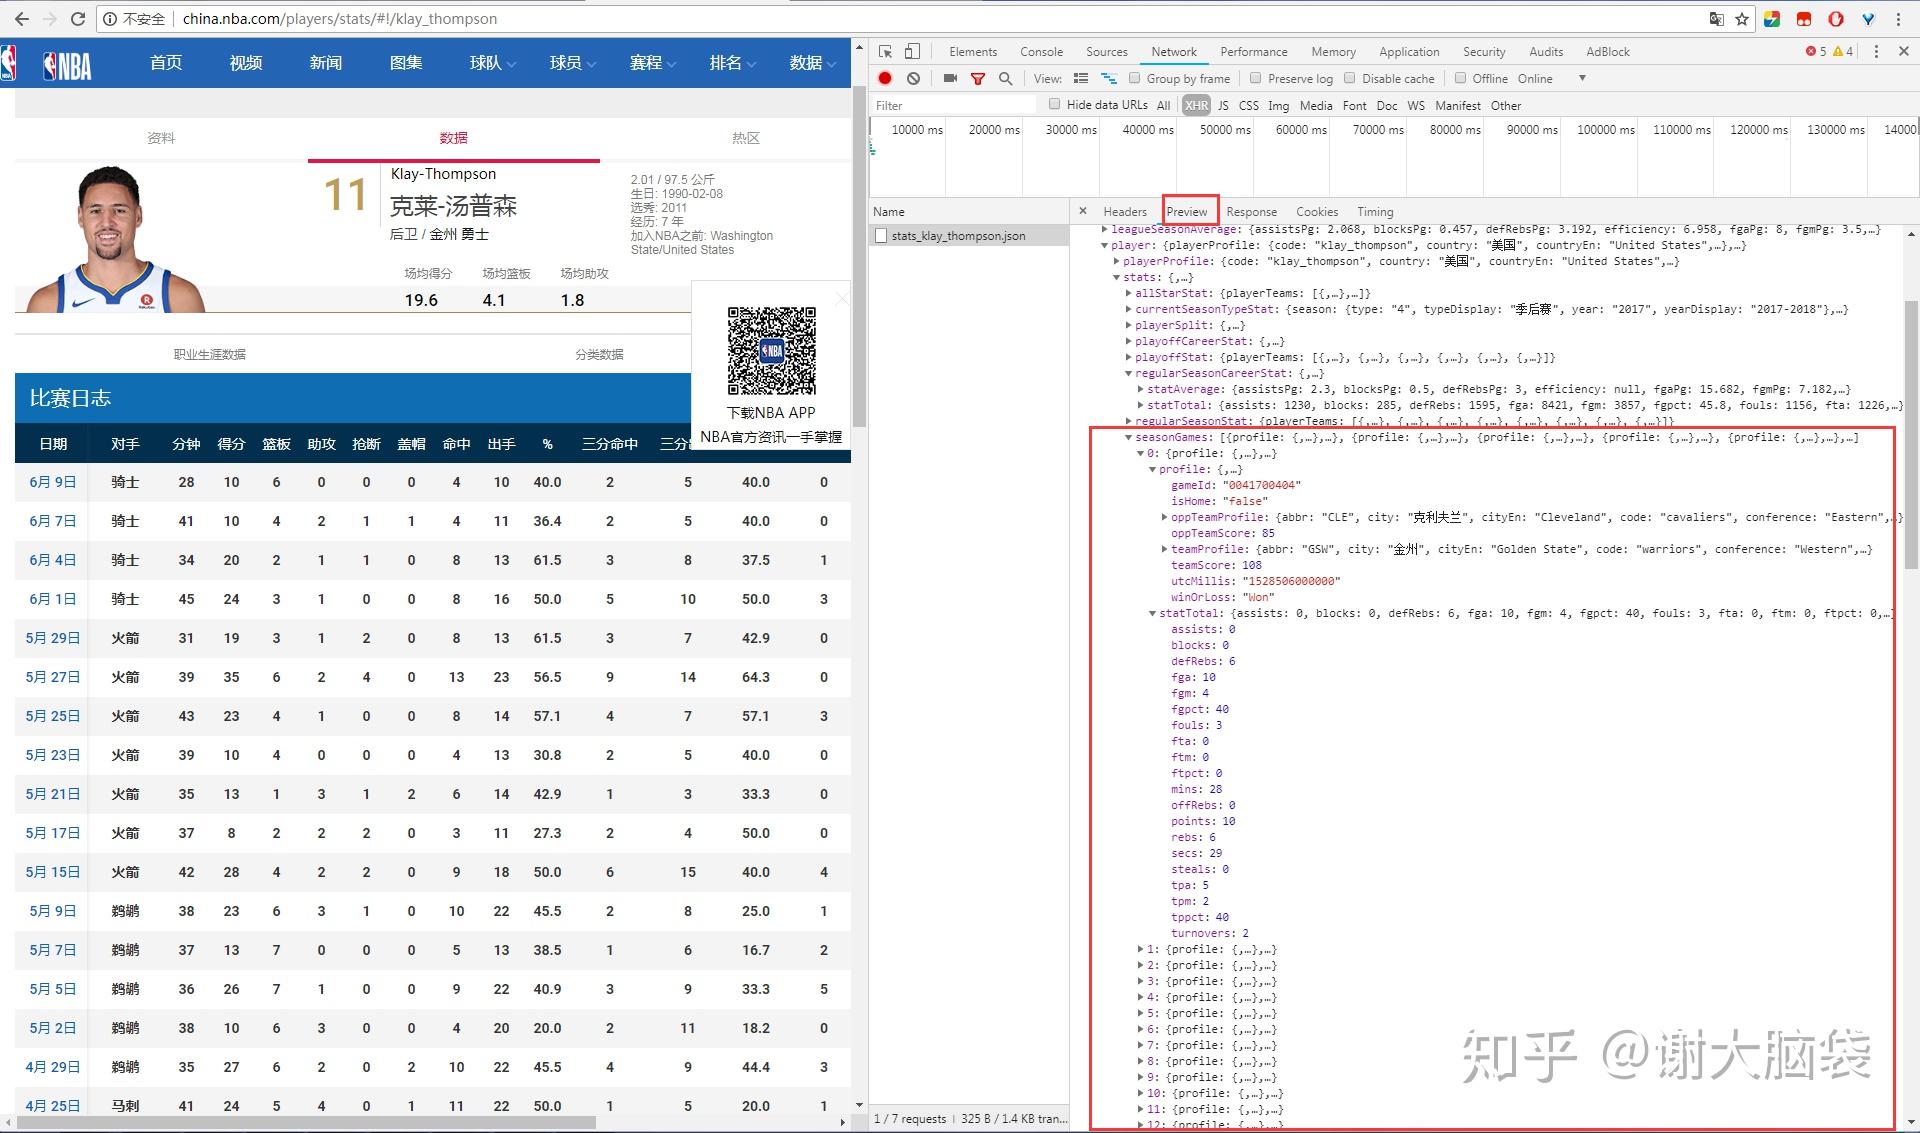
Task: Open the 赛程 dropdown in the navigation bar
Action: [x=653, y=63]
